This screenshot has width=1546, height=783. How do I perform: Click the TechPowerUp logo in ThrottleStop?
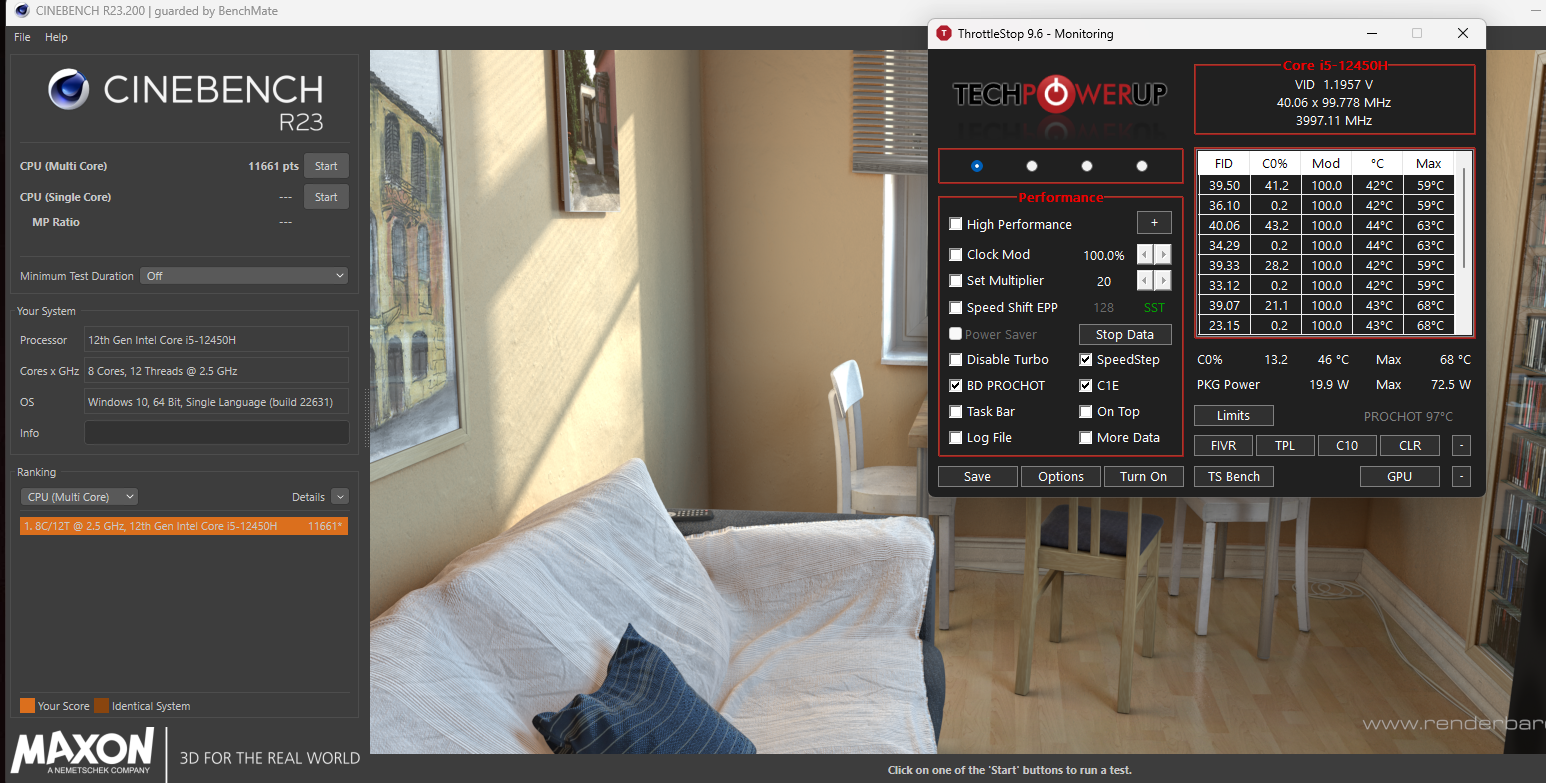pos(1060,95)
